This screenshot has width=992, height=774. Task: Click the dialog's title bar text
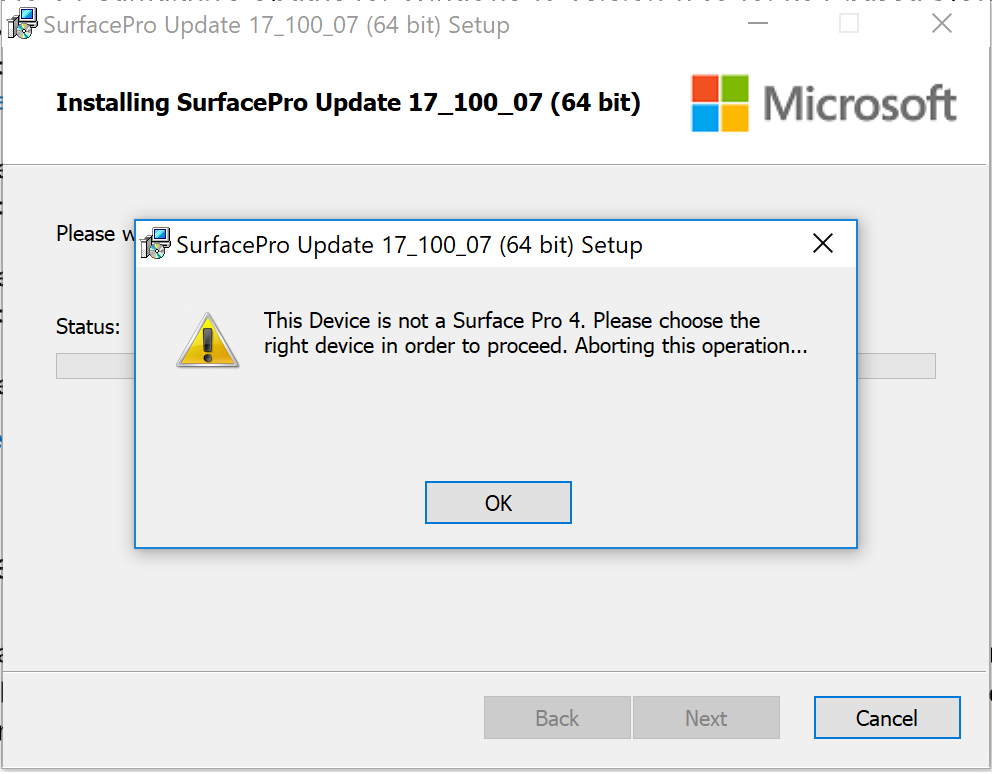coord(409,245)
